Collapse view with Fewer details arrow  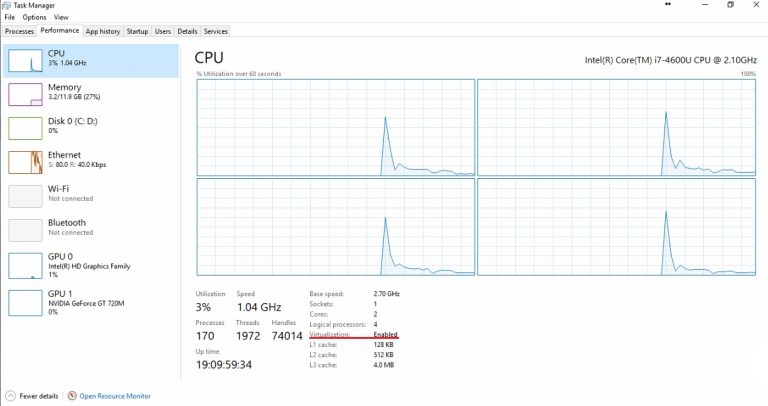10,396
